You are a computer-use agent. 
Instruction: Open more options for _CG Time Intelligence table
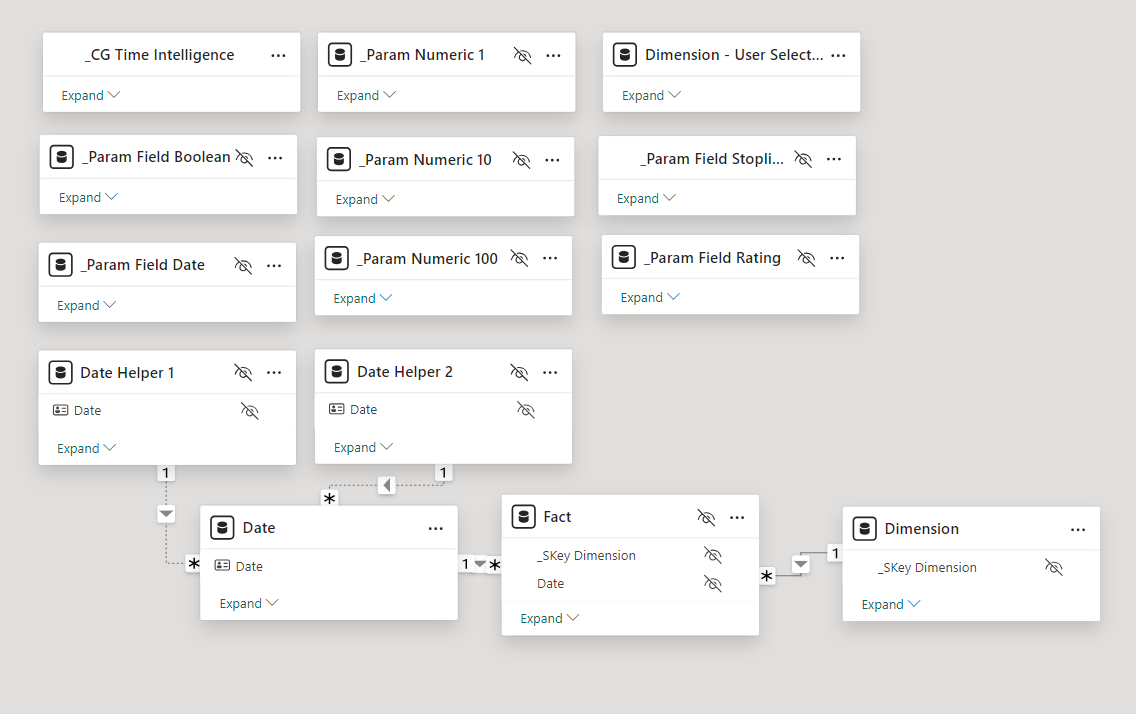point(278,56)
